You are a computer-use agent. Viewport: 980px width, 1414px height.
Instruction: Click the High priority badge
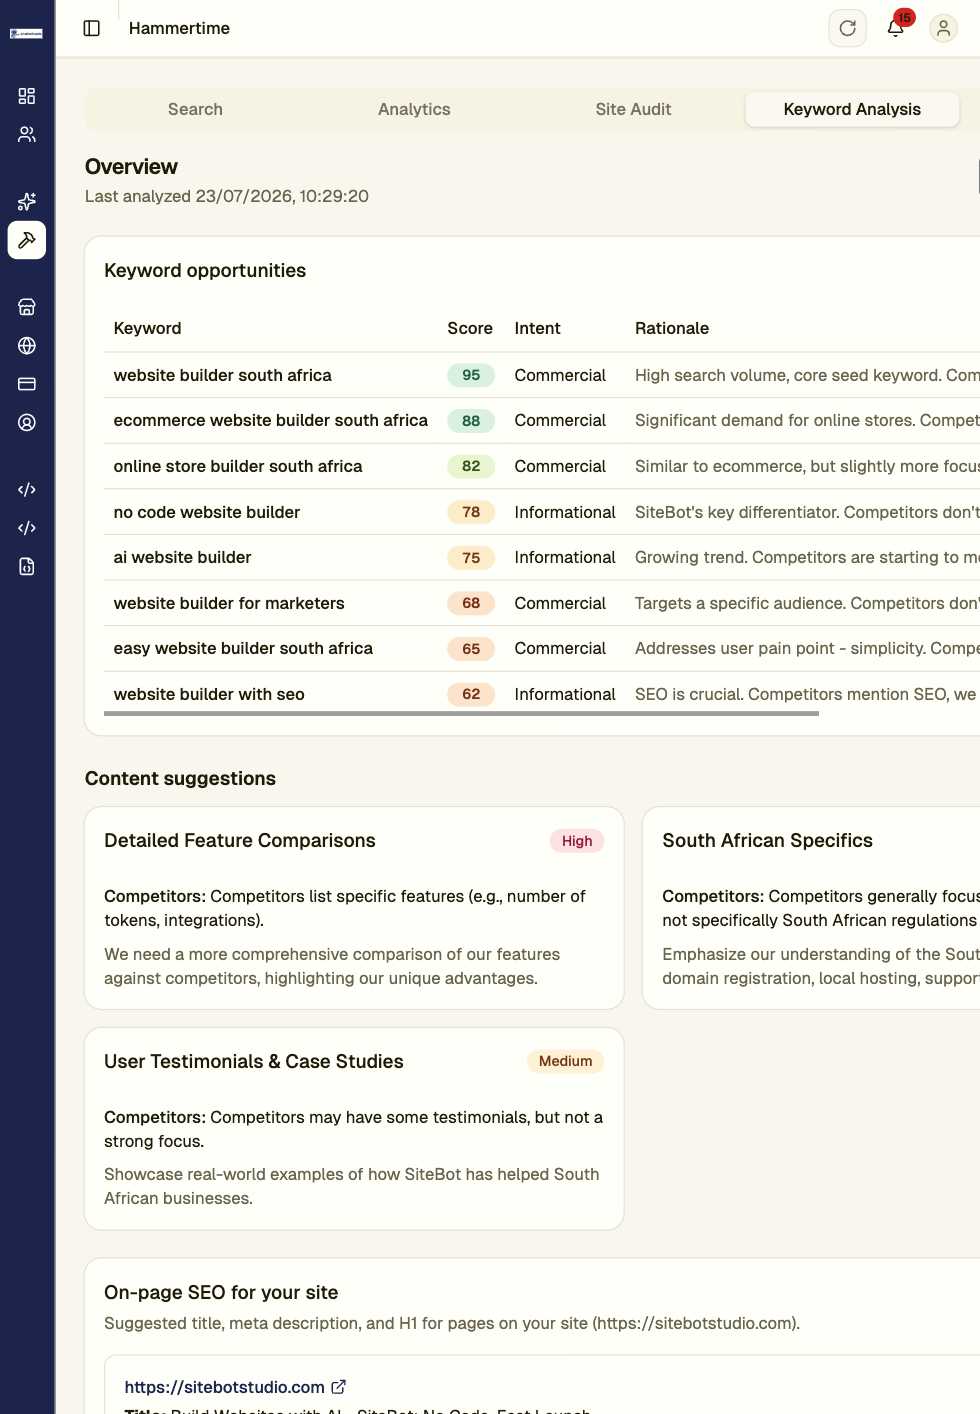click(x=577, y=841)
